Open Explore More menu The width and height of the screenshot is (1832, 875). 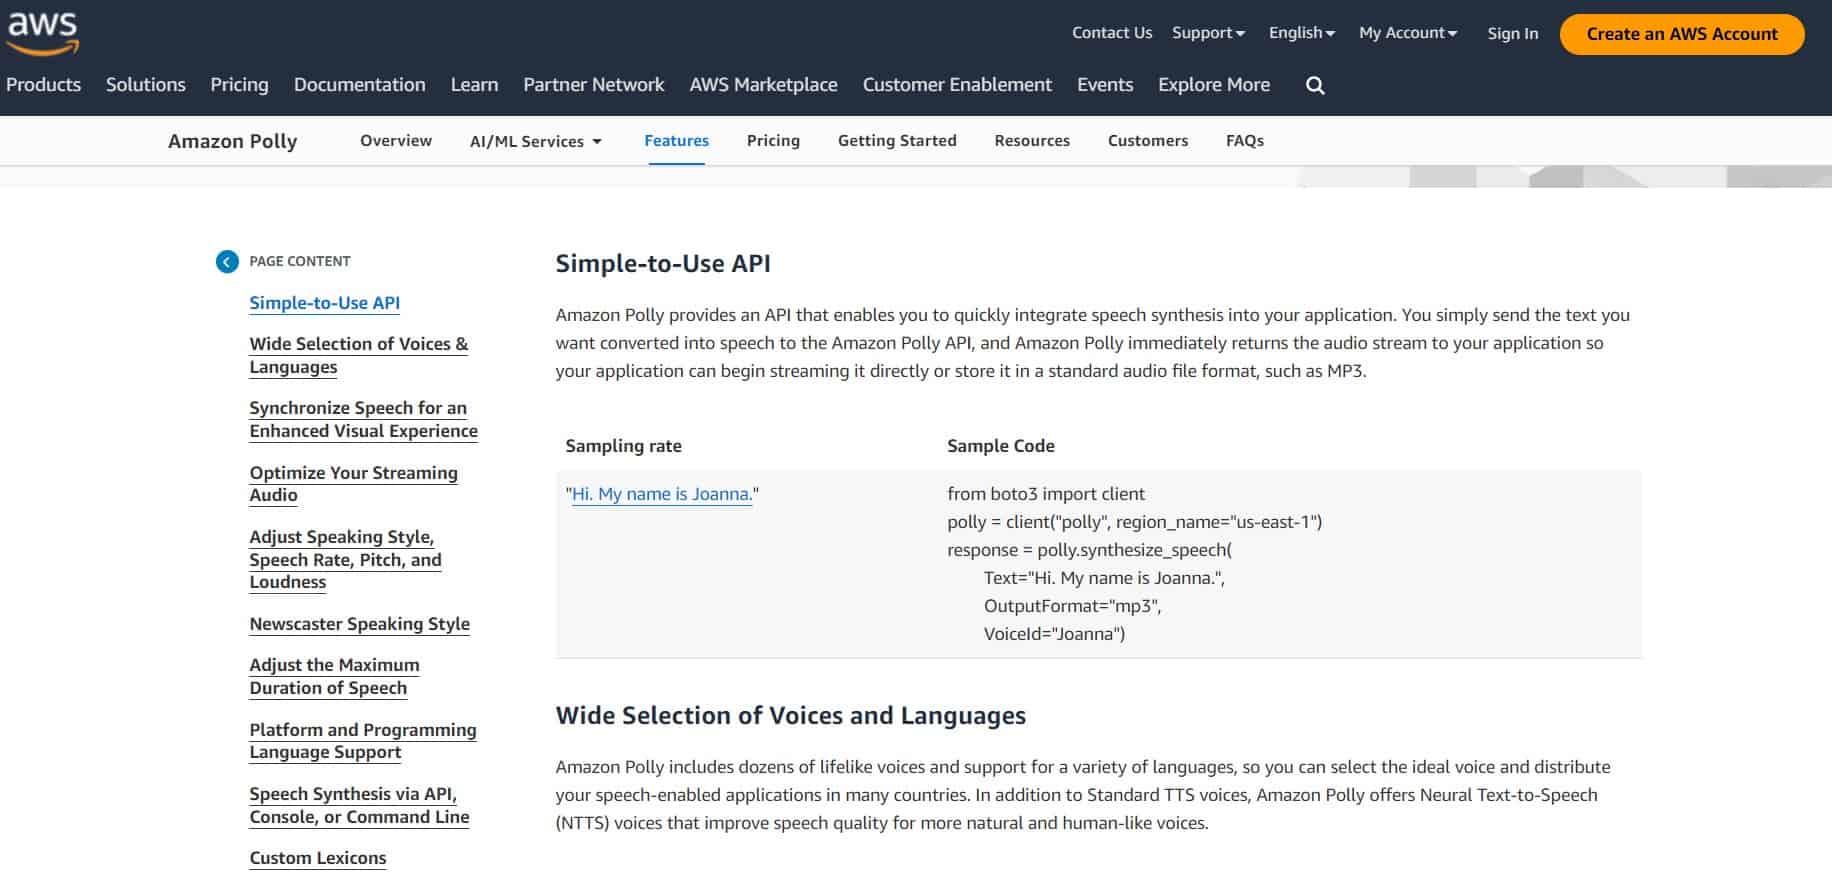click(1214, 85)
